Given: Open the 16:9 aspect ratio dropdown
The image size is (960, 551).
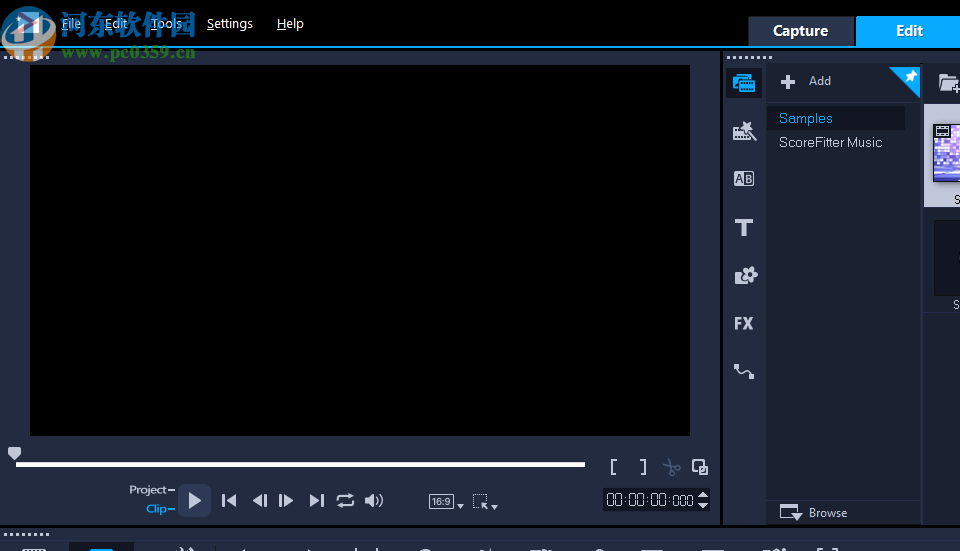Looking at the screenshot, I should point(446,502).
